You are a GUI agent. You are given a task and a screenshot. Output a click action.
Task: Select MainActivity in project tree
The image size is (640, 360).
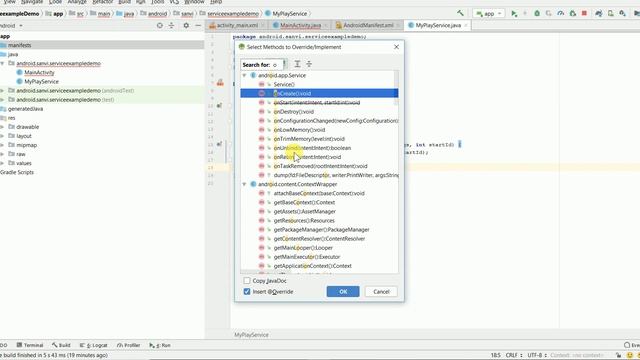point(39,73)
